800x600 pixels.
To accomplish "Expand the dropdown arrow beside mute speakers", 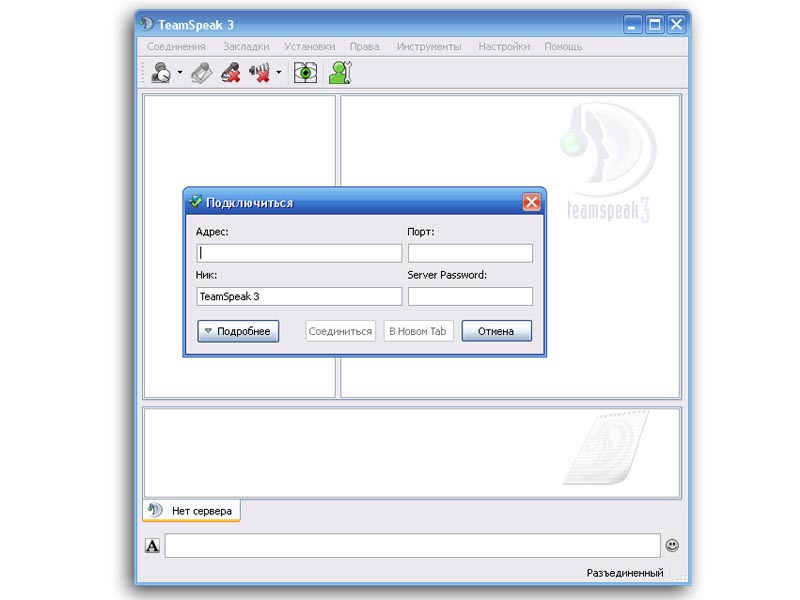I will pyautogui.click(x=278, y=73).
